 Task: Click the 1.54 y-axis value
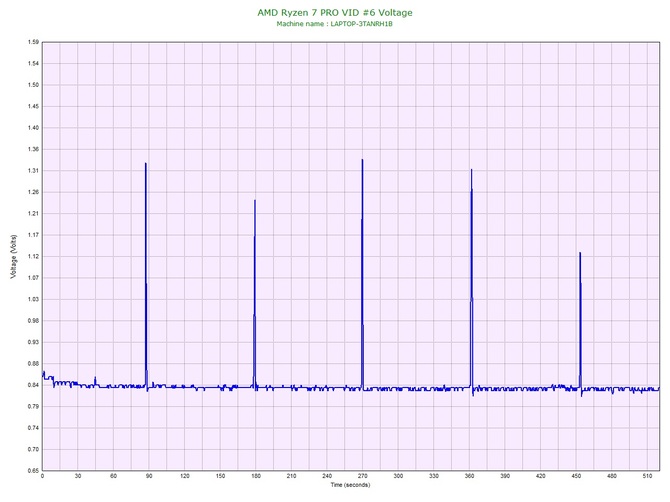tap(33, 63)
